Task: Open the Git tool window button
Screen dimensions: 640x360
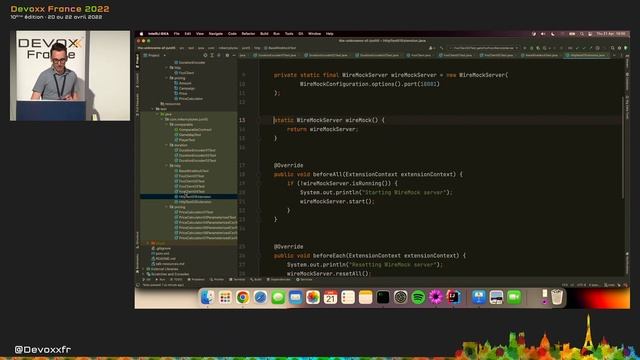Action: [x=147, y=280]
